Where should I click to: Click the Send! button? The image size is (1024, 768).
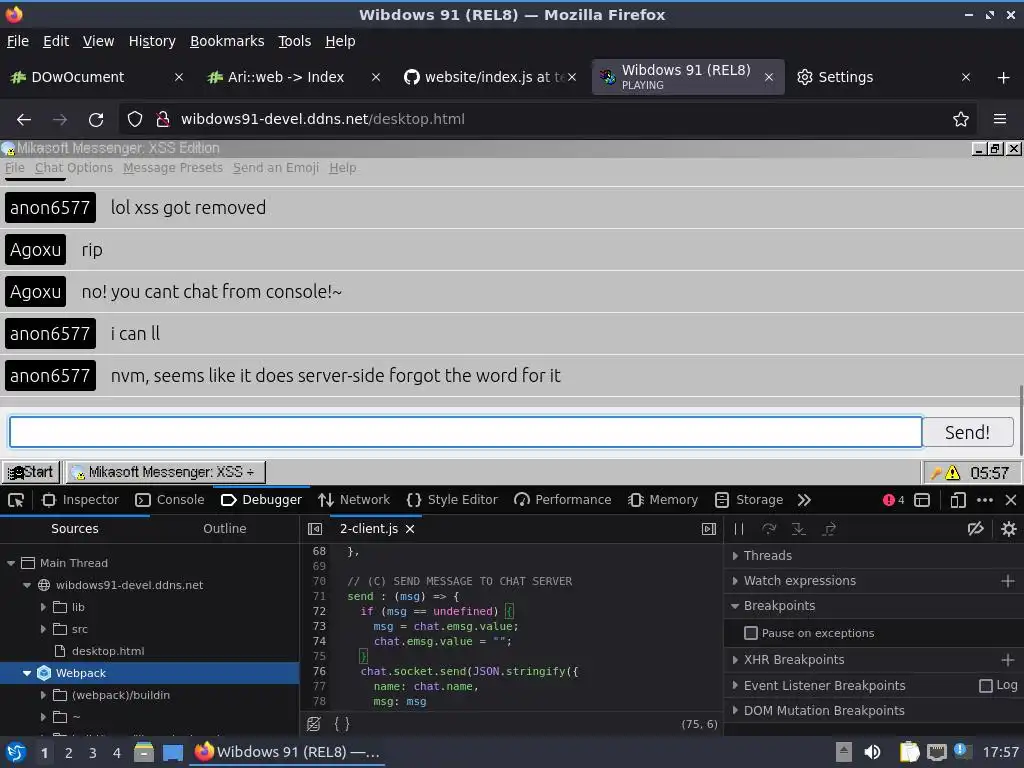click(967, 432)
